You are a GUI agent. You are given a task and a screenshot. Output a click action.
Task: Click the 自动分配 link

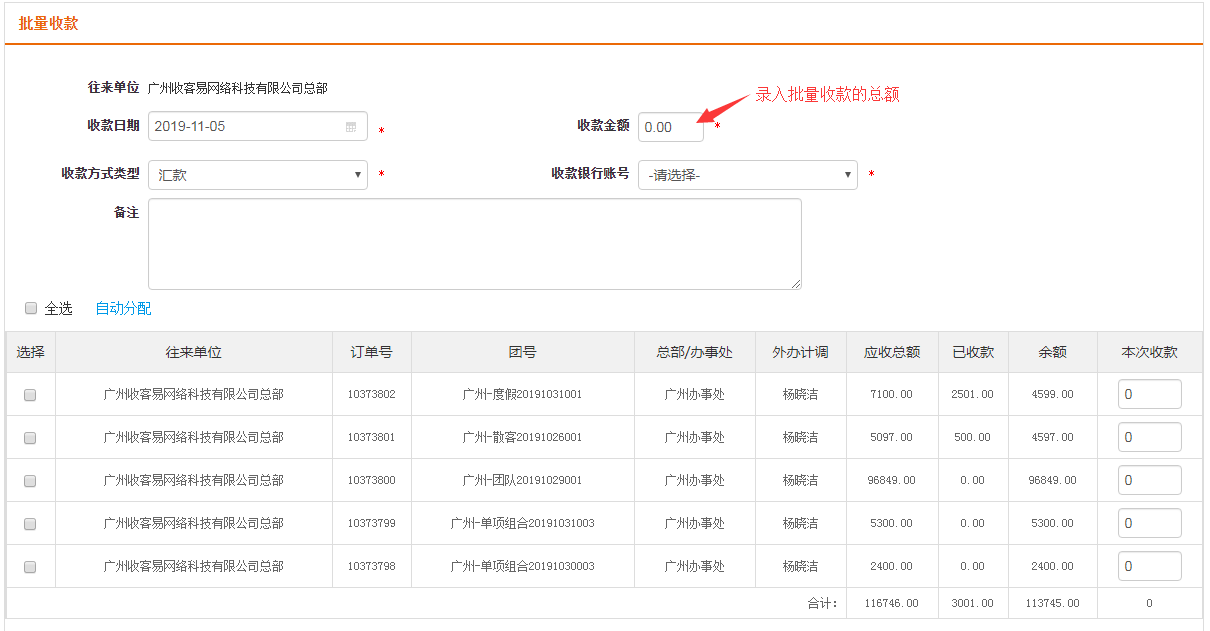click(123, 309)
